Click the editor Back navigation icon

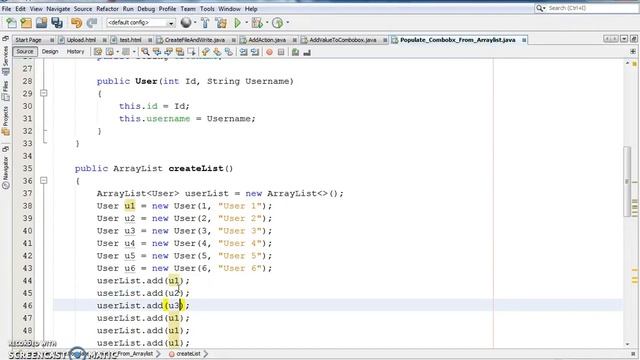[109, 52]
